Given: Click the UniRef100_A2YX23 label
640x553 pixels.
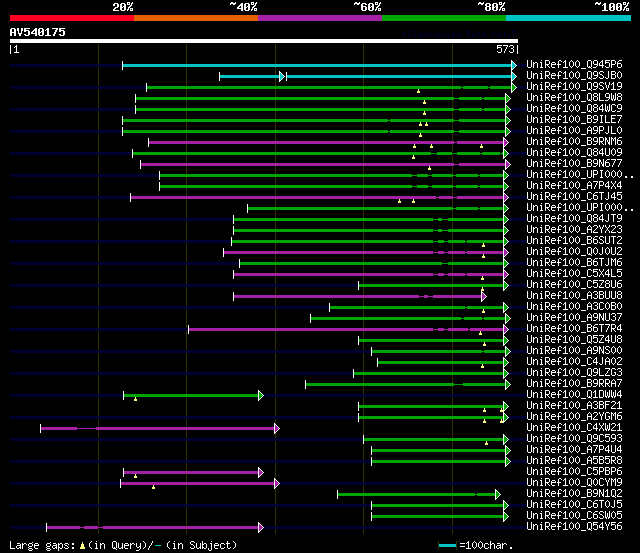Looking at the screenshot, I should (574, 230).
